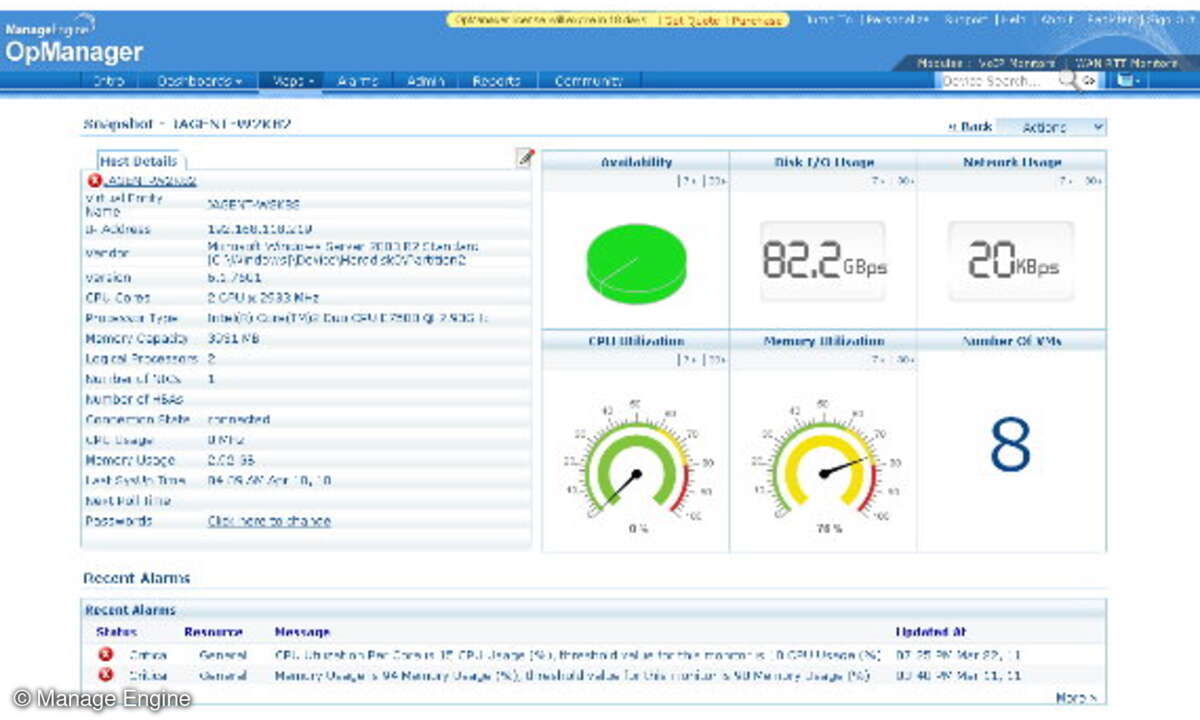Show 30-day view for Network Usage

pyautogui.click(x=1093, y=181)
